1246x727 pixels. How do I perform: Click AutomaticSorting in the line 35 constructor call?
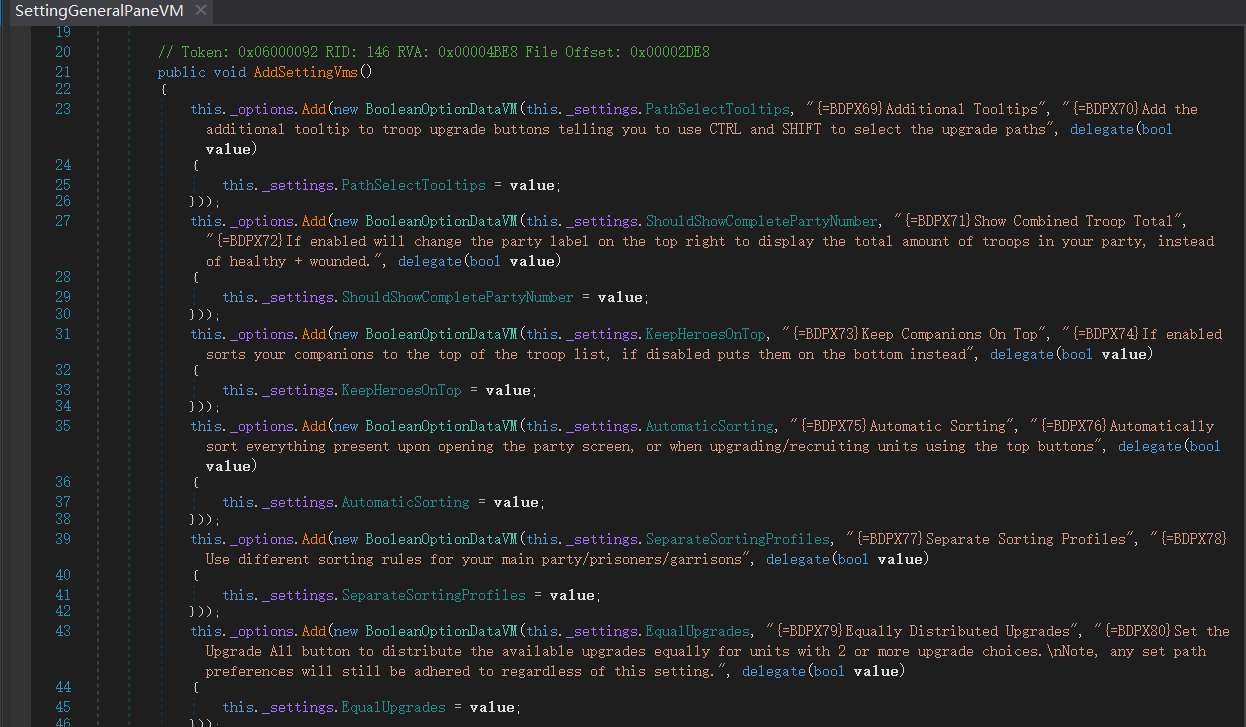(710, 426)
